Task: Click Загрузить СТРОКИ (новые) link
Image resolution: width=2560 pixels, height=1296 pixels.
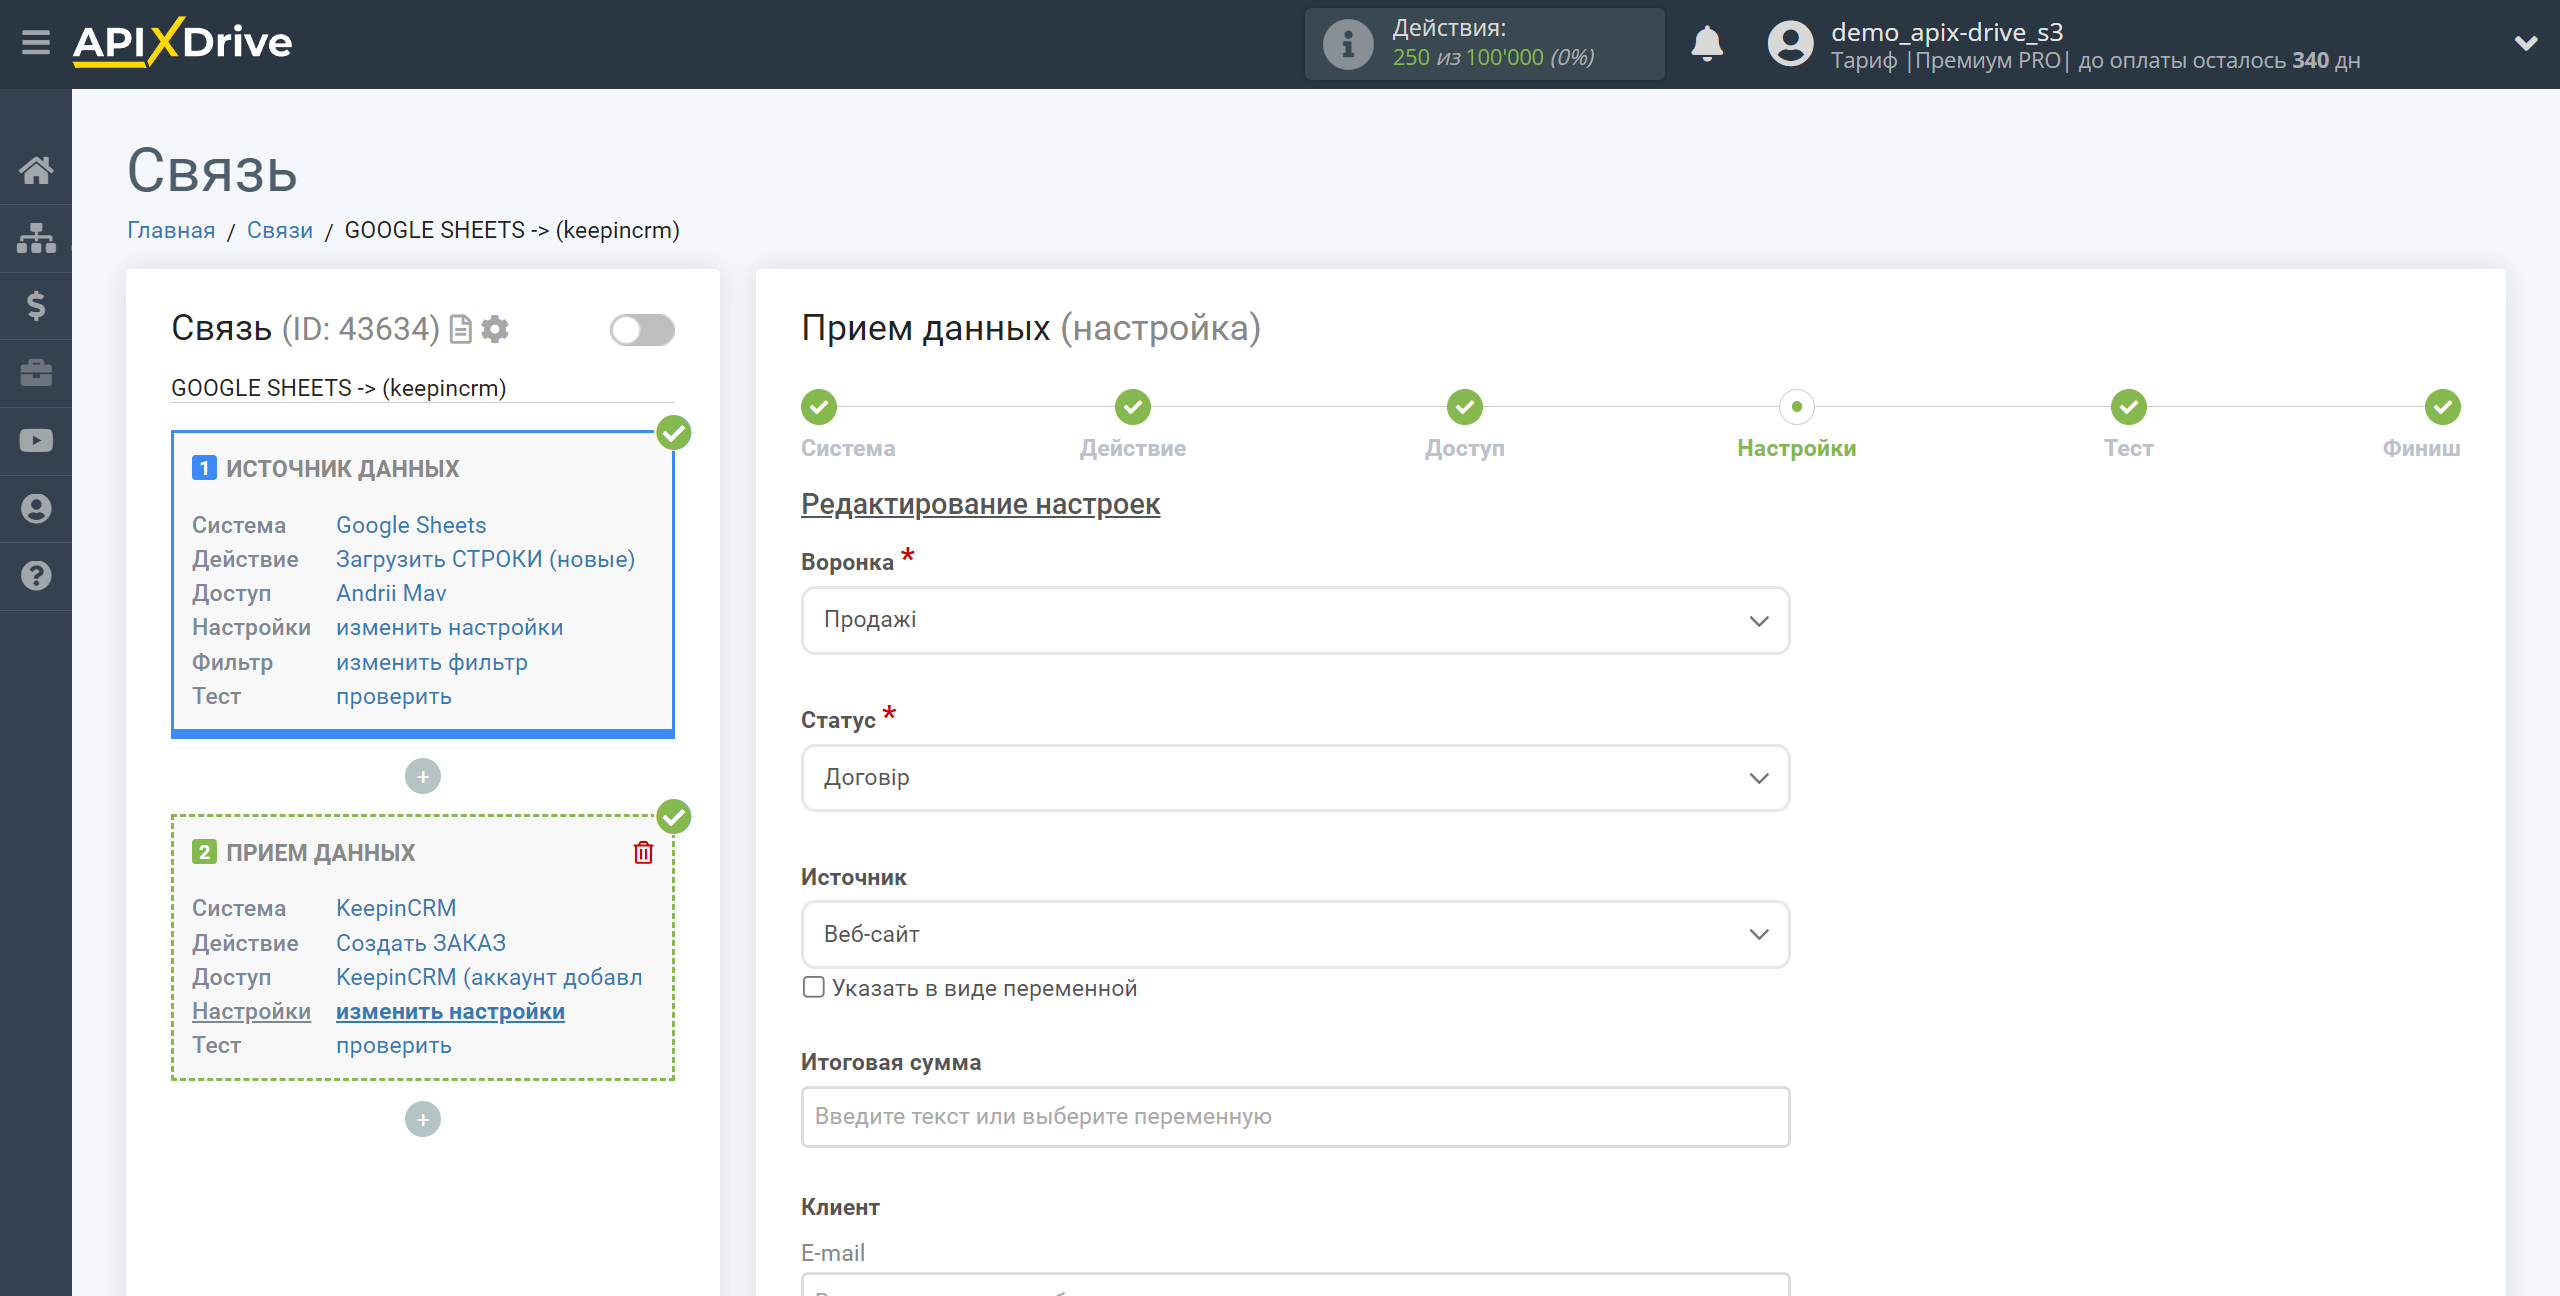Action: (x=485, y=559)
